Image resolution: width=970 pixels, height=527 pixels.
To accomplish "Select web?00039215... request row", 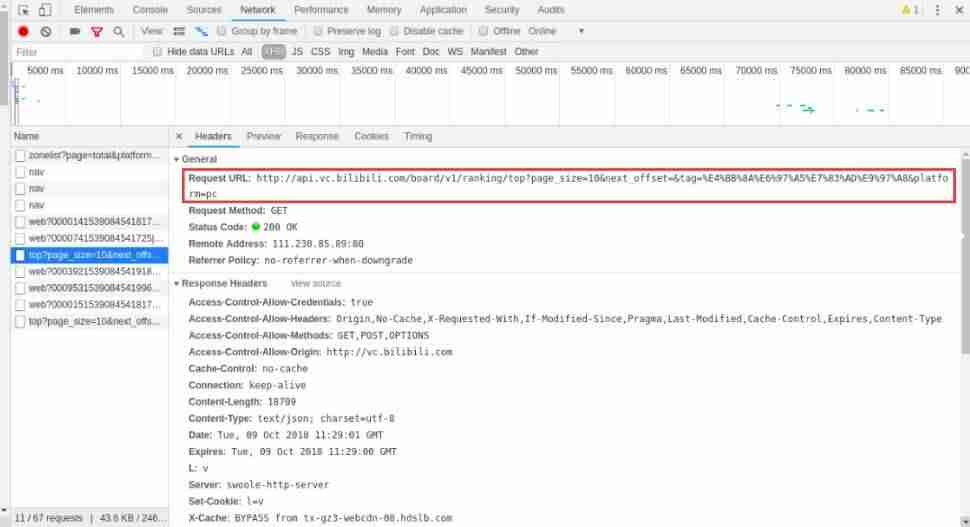I will [x=89, y=272].
